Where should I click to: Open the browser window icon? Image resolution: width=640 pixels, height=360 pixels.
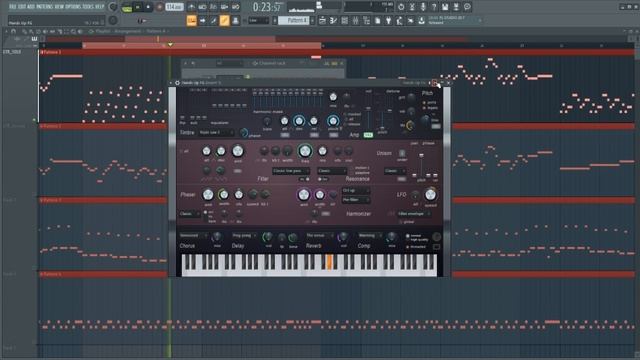pyautogui.click(x=367, y=20)
